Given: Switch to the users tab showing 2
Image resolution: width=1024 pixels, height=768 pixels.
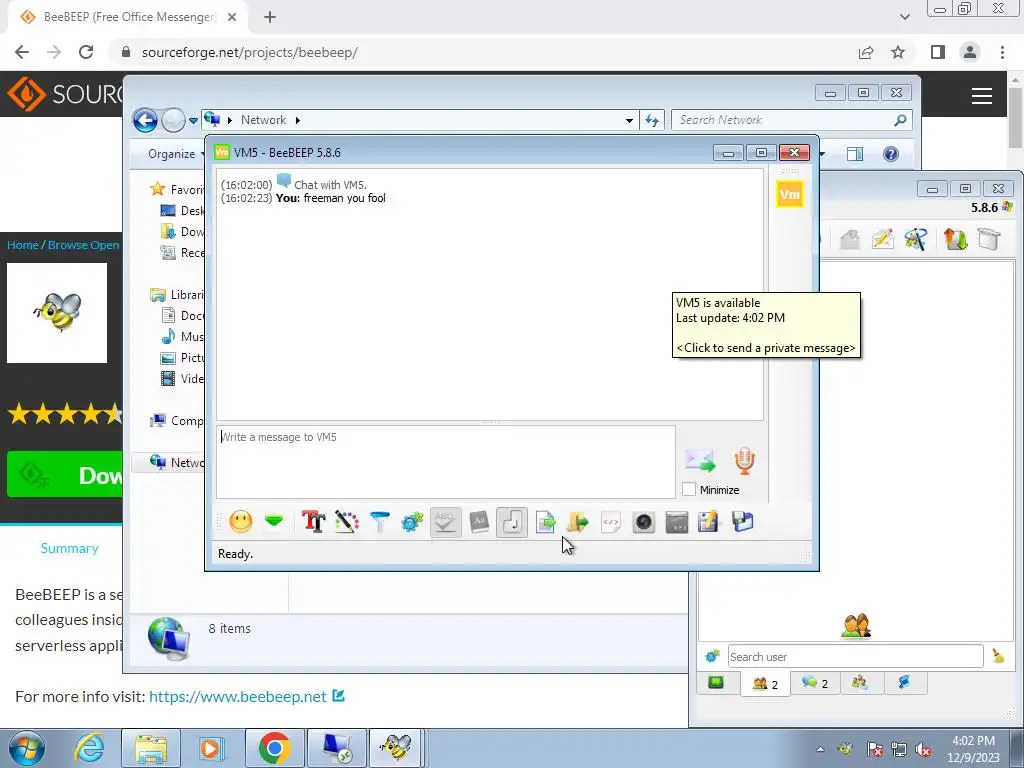Looking at the screenshot, I should (765, 684).
